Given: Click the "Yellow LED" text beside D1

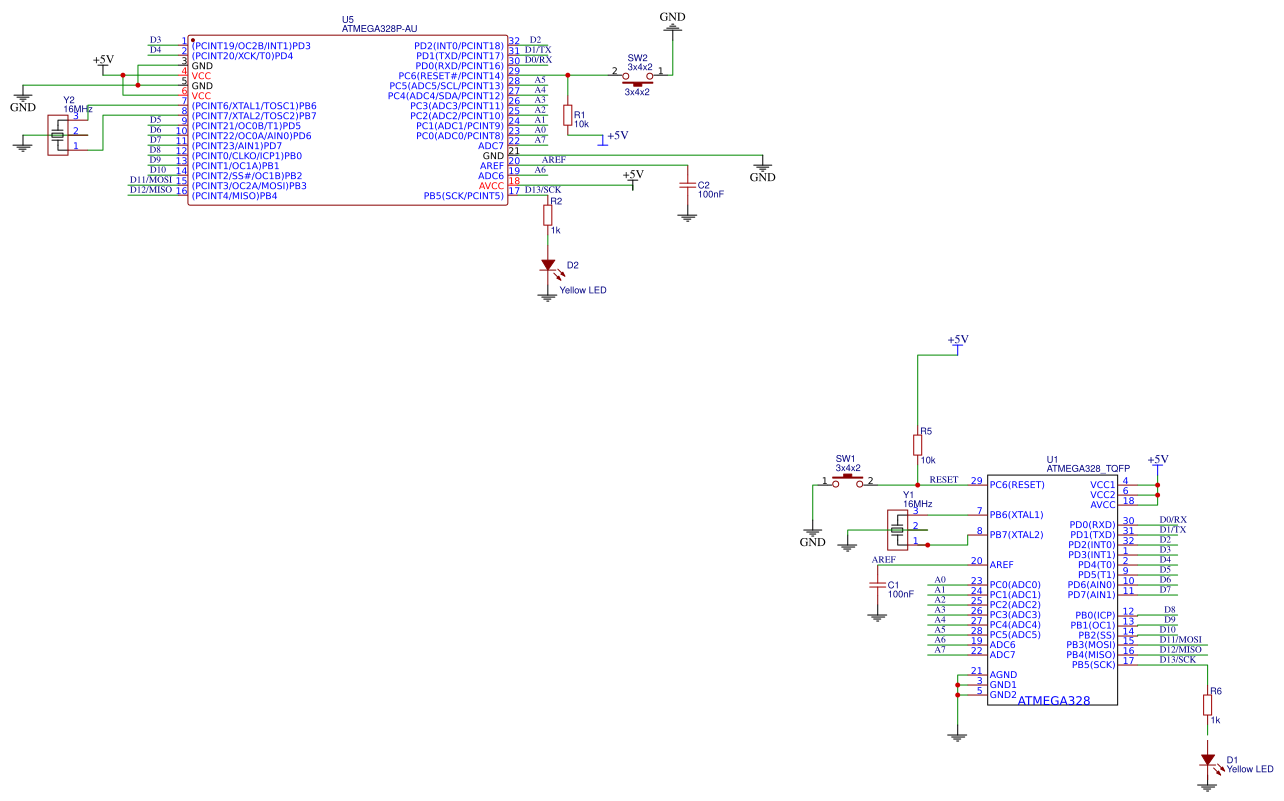Looking at the screenshot, I should point(1250,769).
